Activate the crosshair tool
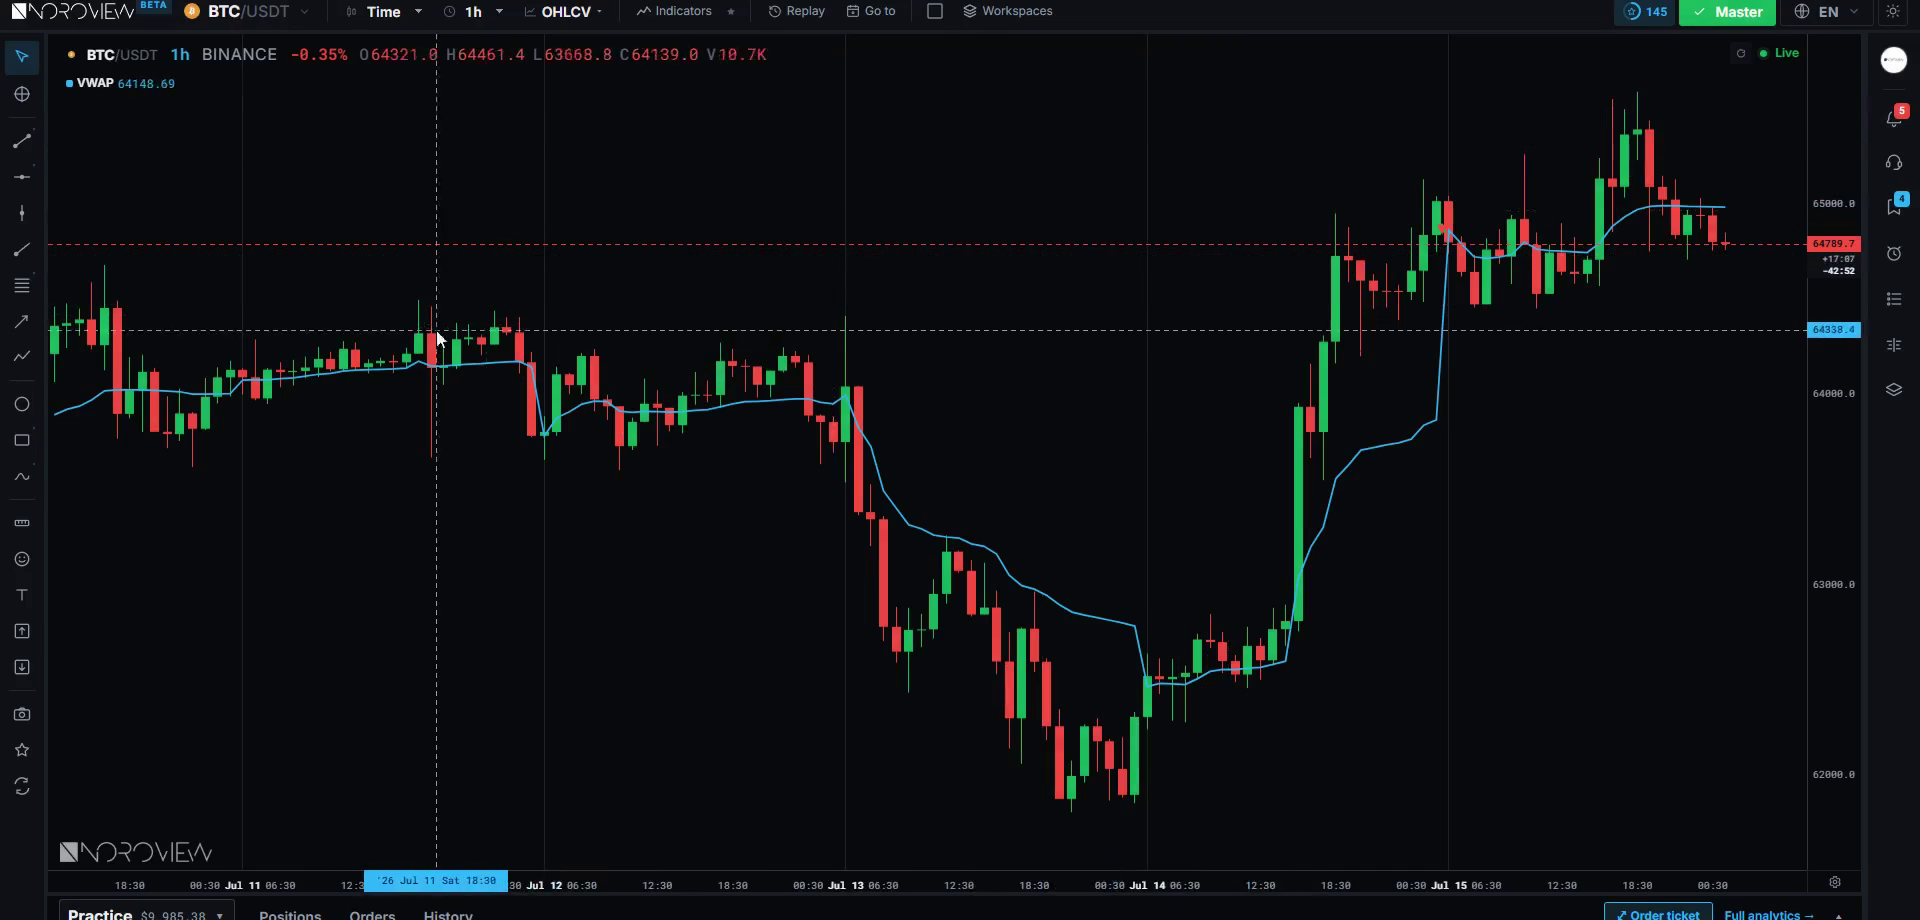Viewport: 1920px width, 920px height. (x=22, y=94)
